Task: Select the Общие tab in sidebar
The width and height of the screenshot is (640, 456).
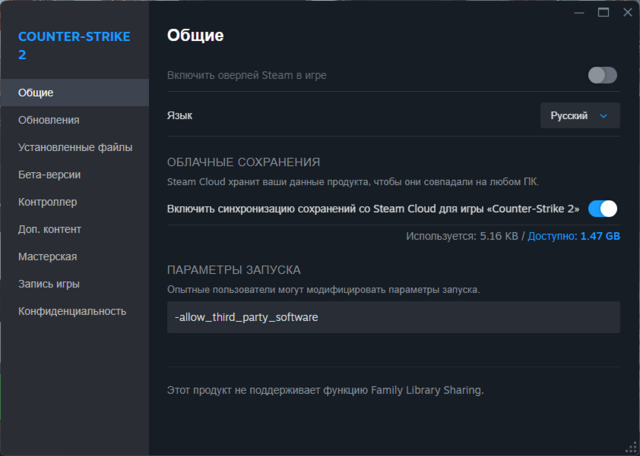Action: pos(36,93)
